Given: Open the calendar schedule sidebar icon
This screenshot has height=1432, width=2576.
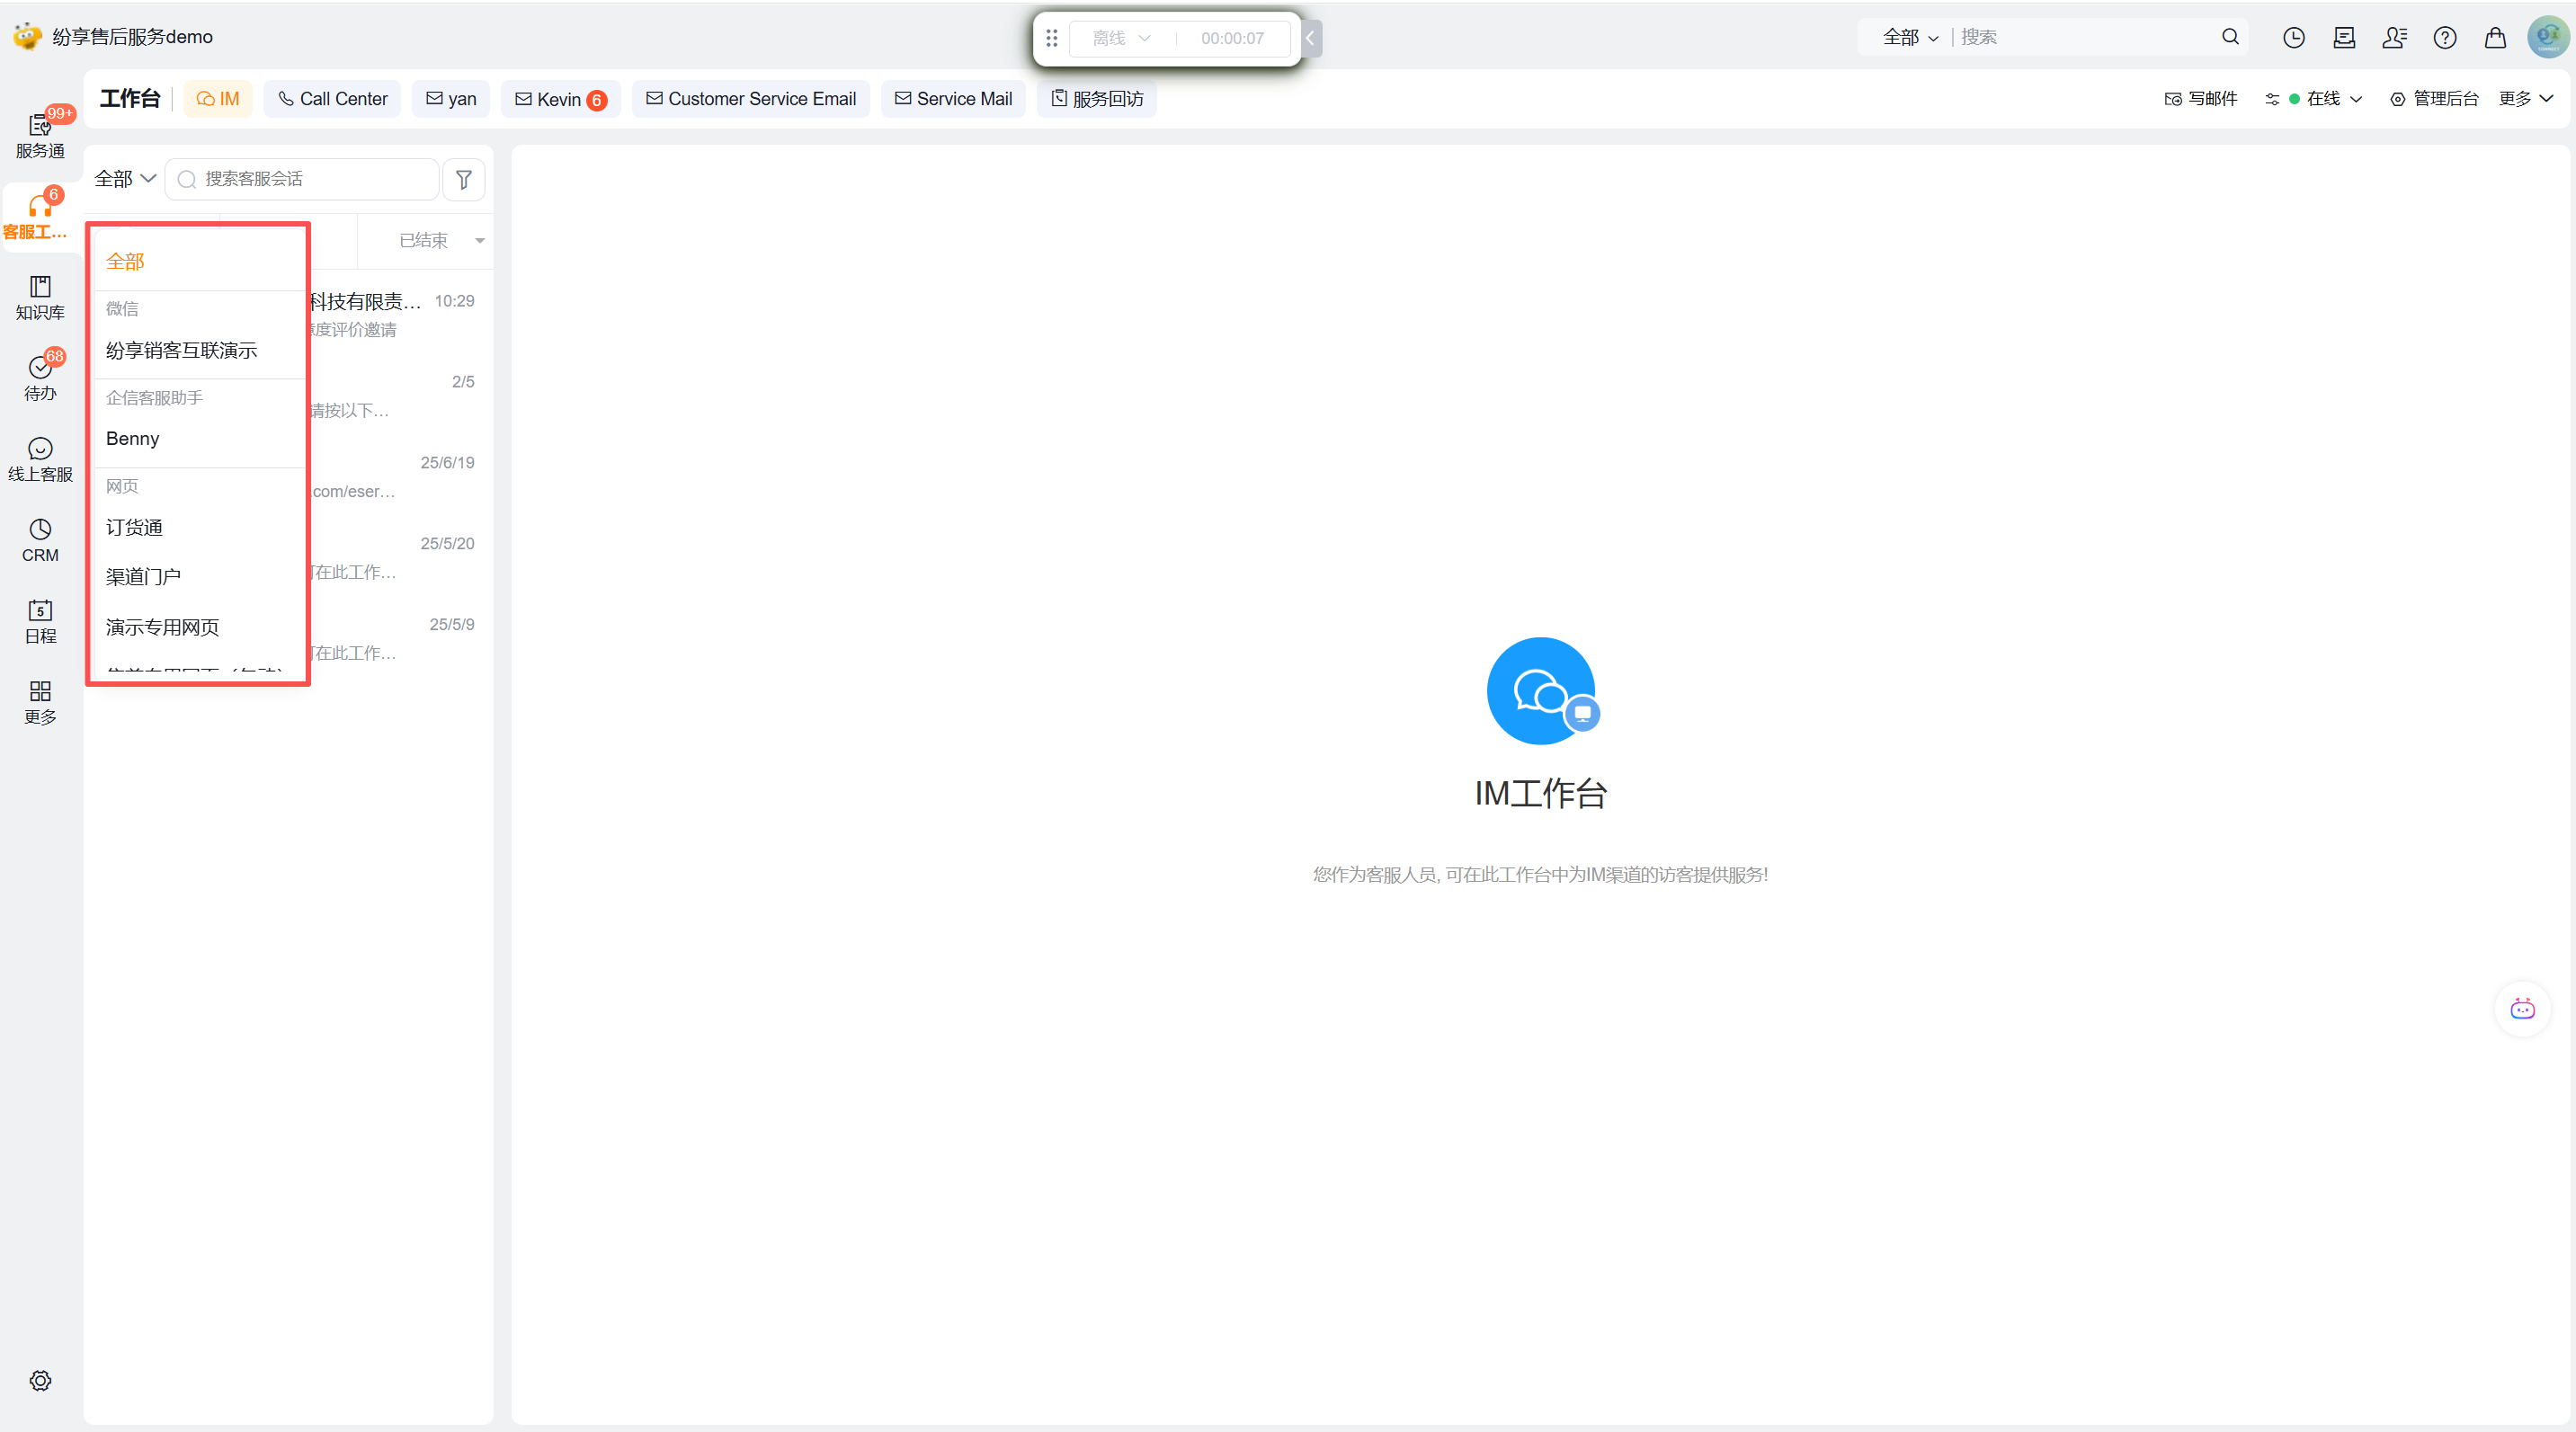Looking at the screenshot, I should point(40,621).
